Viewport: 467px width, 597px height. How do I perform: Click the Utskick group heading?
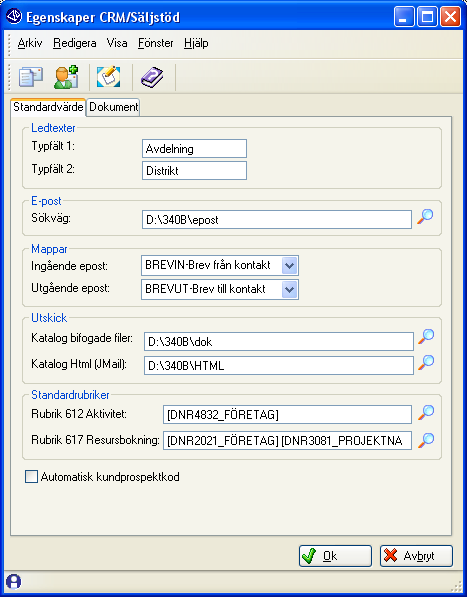(49, 318)
